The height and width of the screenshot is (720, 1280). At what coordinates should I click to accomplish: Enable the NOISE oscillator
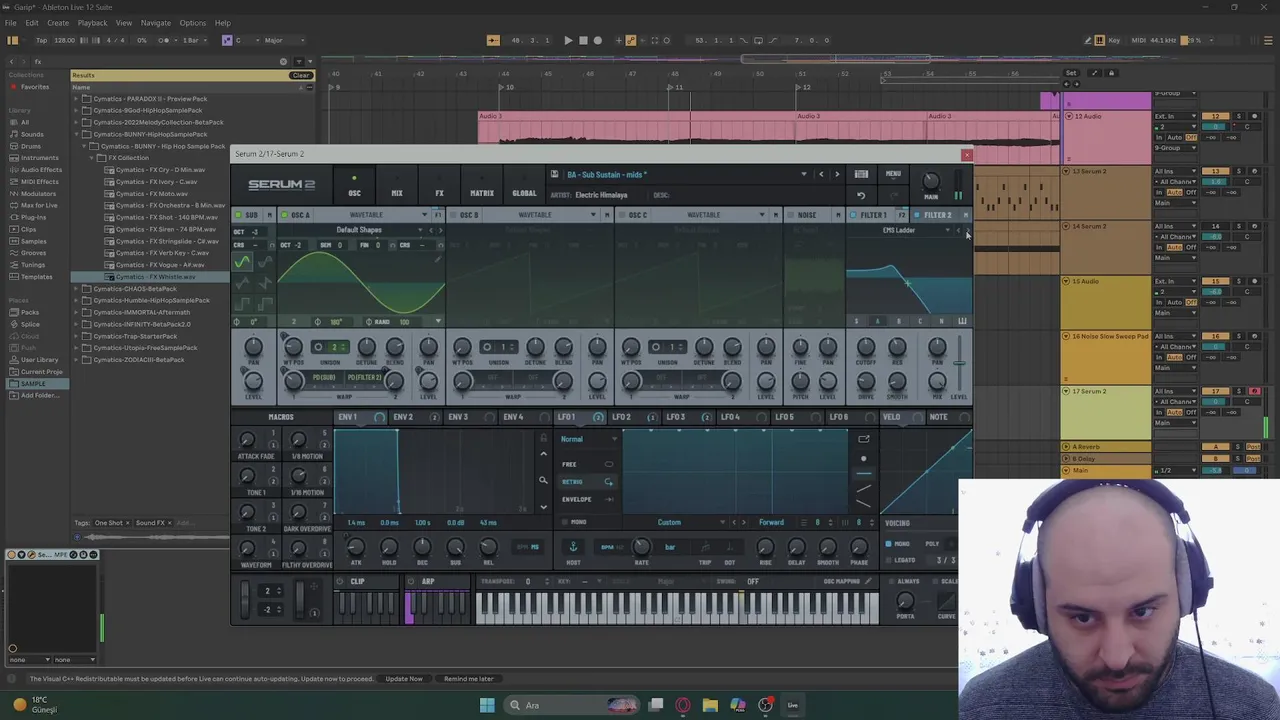[790, 215]
